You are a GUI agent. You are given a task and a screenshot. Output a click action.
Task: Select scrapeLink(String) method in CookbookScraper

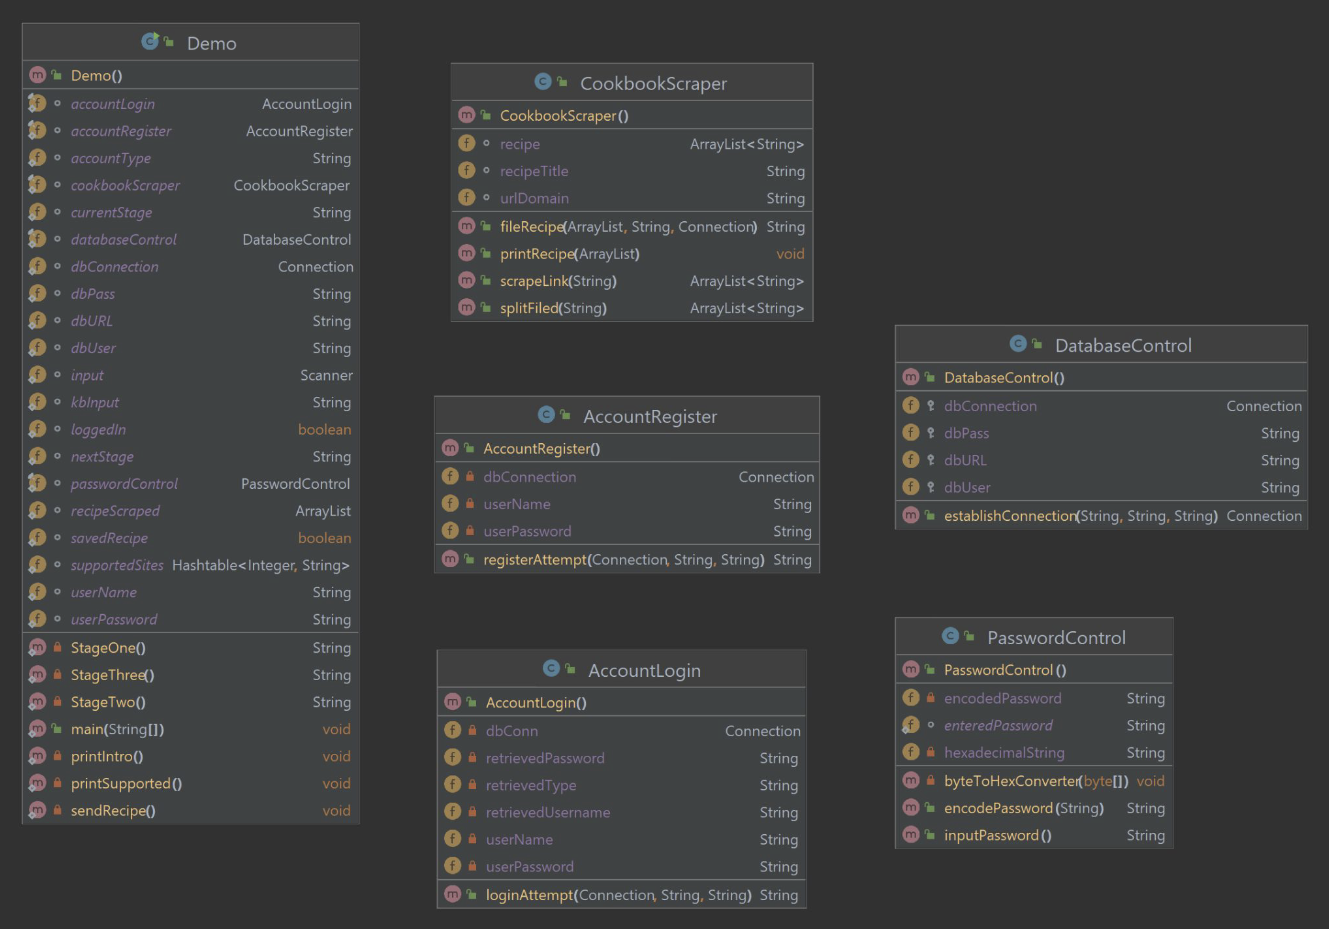tap(632, 281)
